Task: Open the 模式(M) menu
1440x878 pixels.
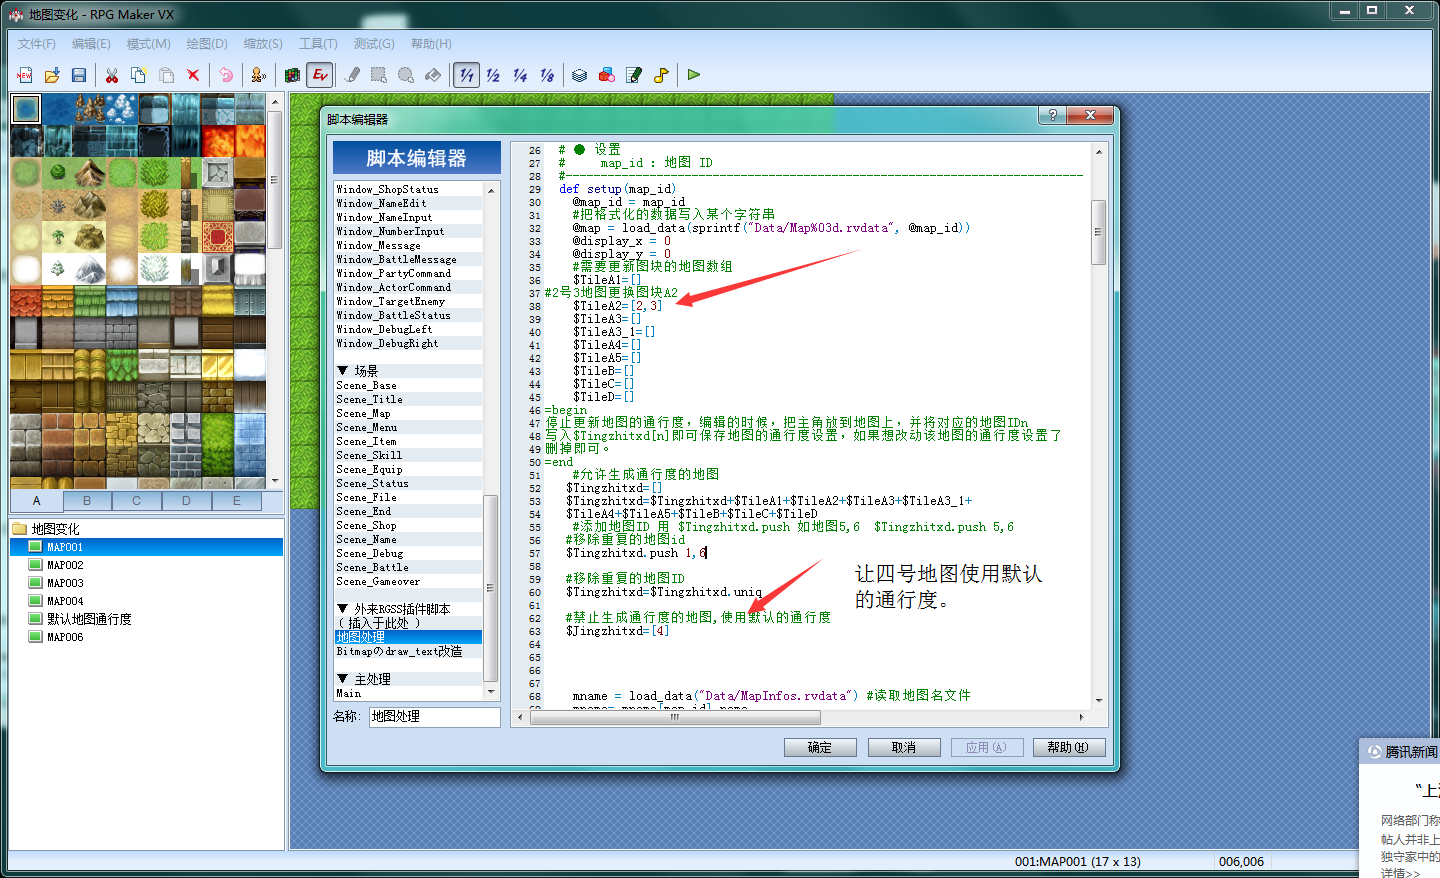Action: pyautogui.click(x=149, y=44)
